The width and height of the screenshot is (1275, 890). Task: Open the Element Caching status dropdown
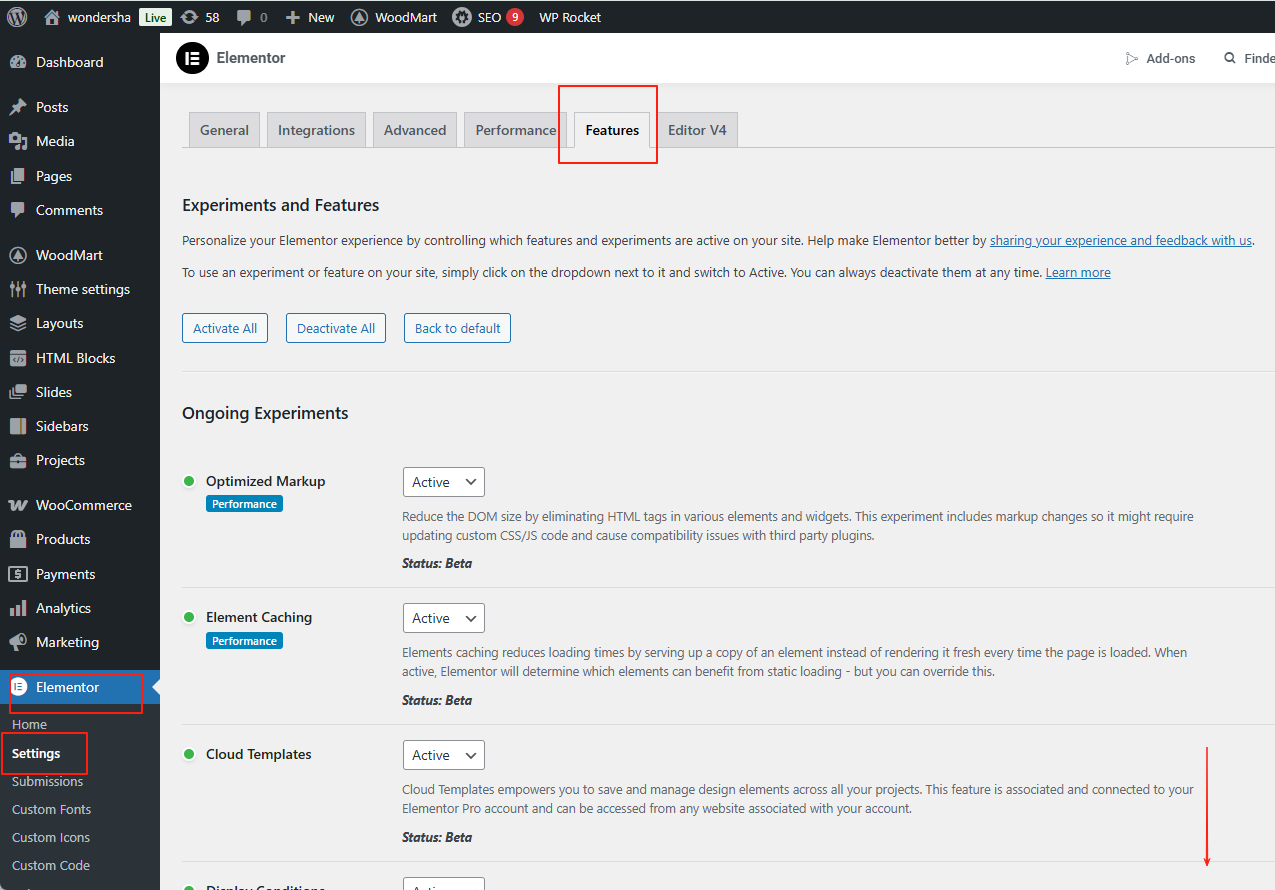443,619
